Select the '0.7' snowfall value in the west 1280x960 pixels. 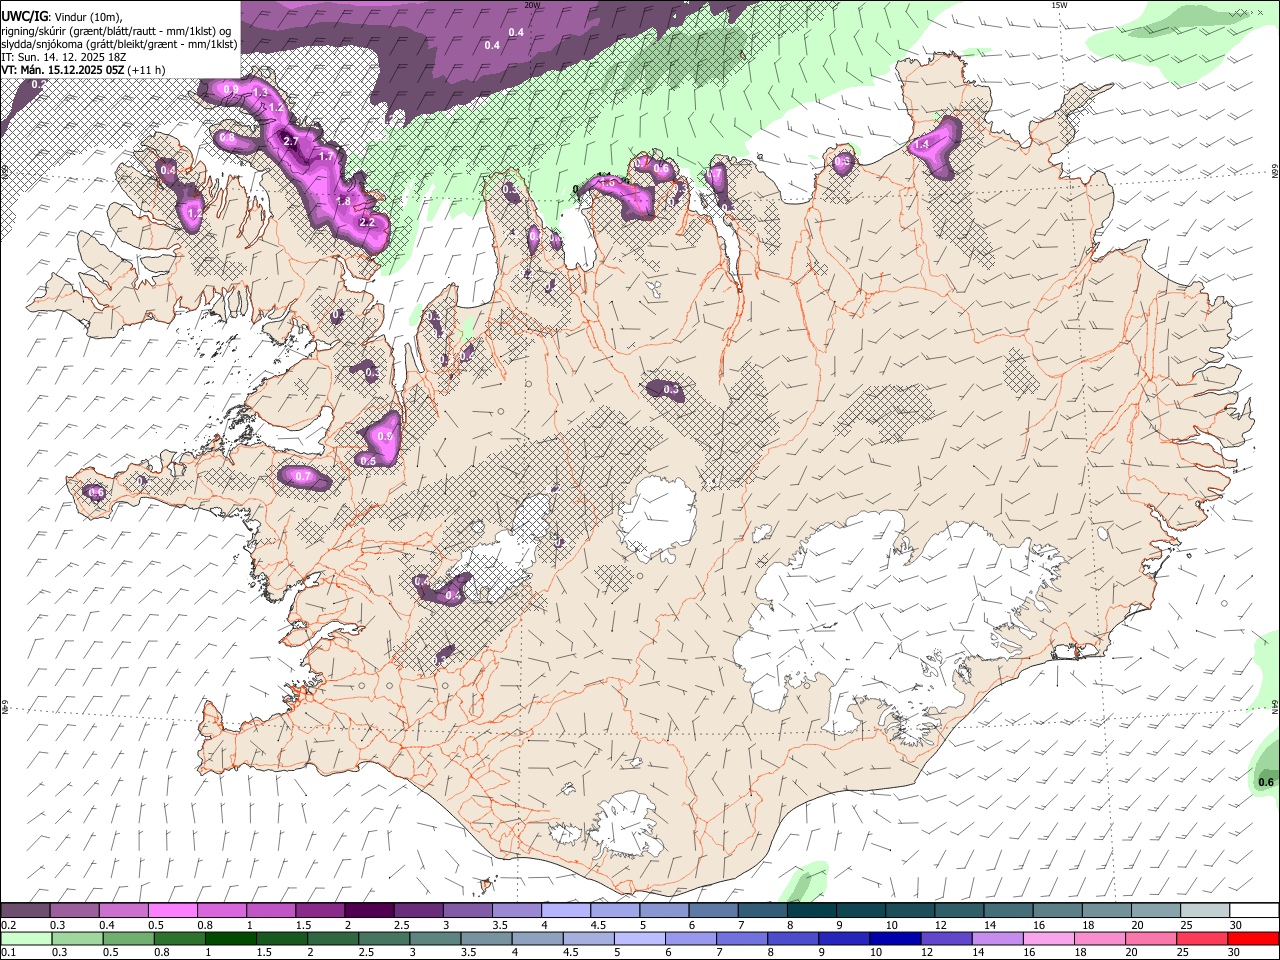tap(304, 478)
